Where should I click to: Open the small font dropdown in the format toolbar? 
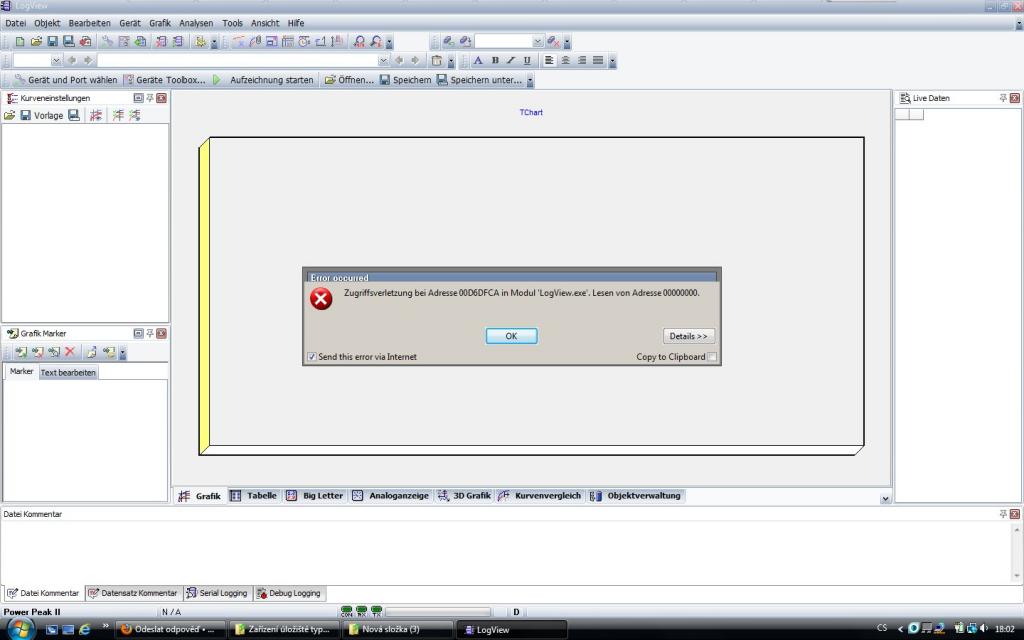[58, 61]
